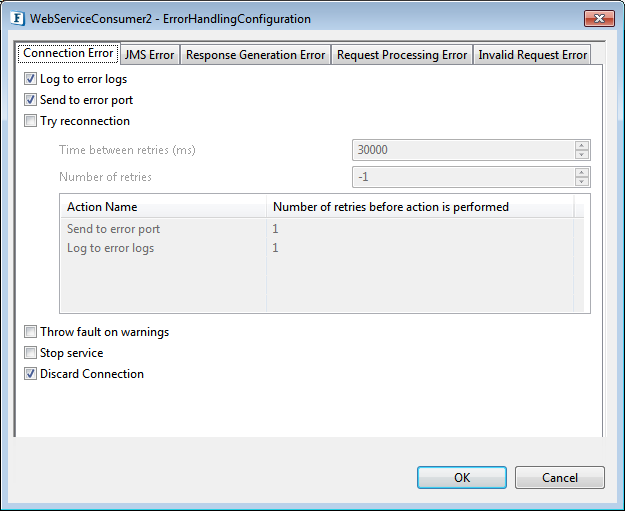Decrease Time between retries with down arrow

tap(582, 154)
